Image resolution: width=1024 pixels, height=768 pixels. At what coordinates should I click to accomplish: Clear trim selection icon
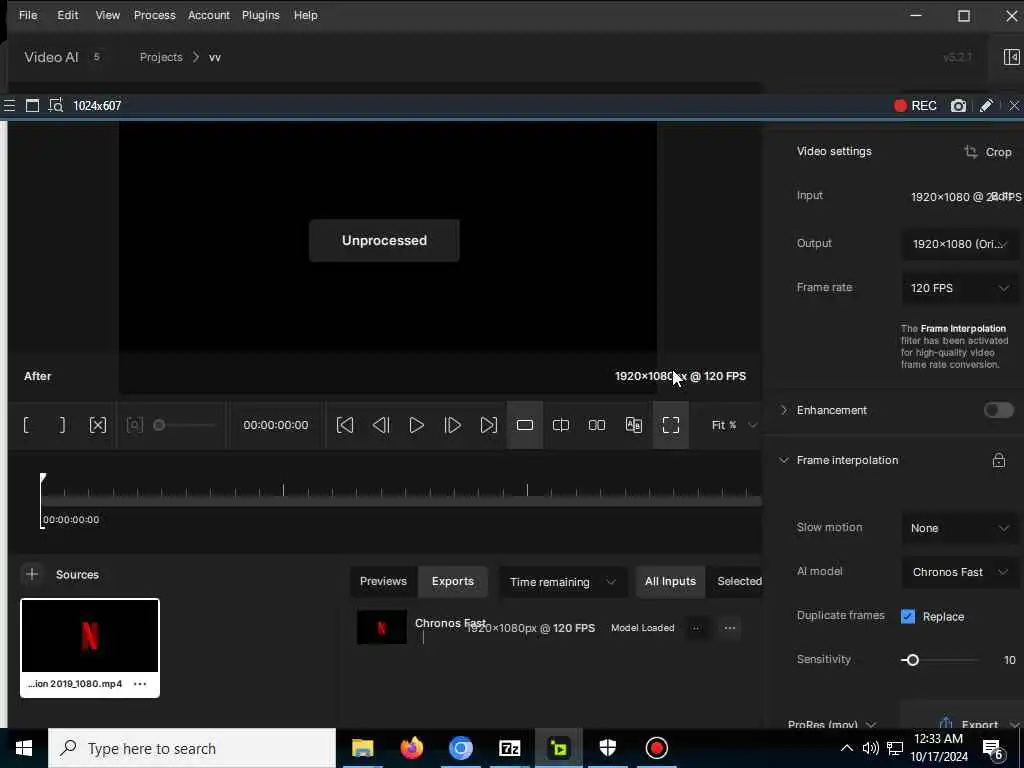98,425
